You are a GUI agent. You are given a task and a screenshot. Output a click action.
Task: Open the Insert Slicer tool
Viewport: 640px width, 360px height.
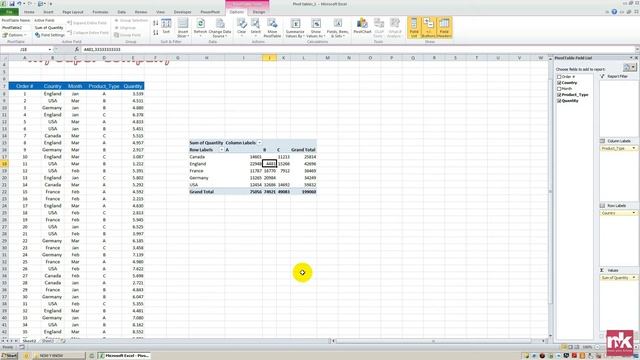coord(183,28)
